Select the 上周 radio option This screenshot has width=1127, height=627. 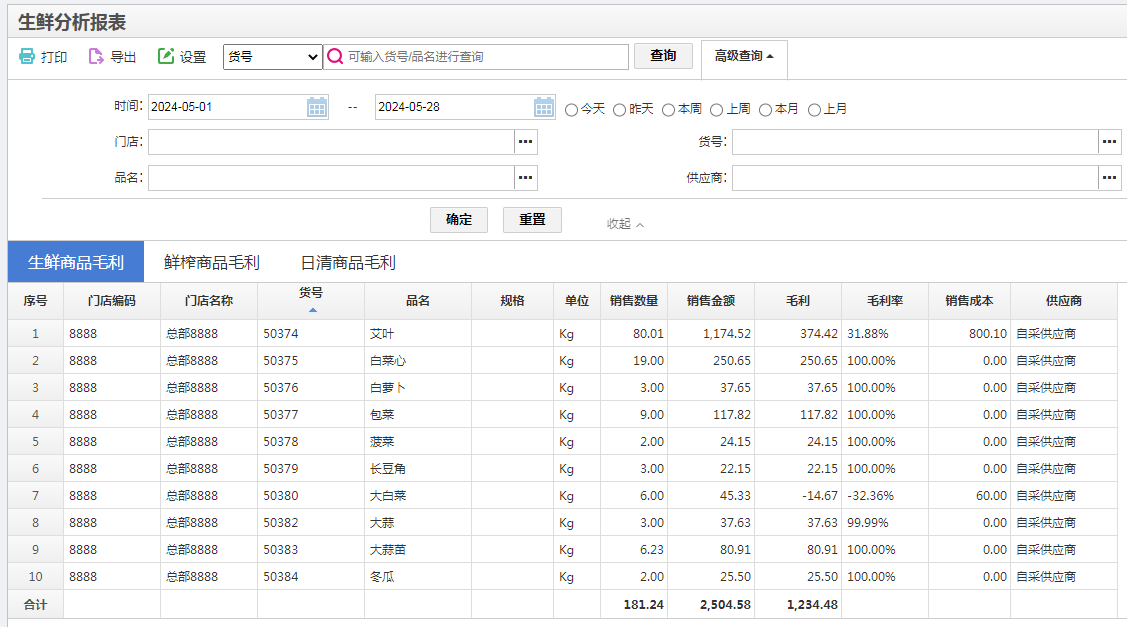[x=717, y=110]
